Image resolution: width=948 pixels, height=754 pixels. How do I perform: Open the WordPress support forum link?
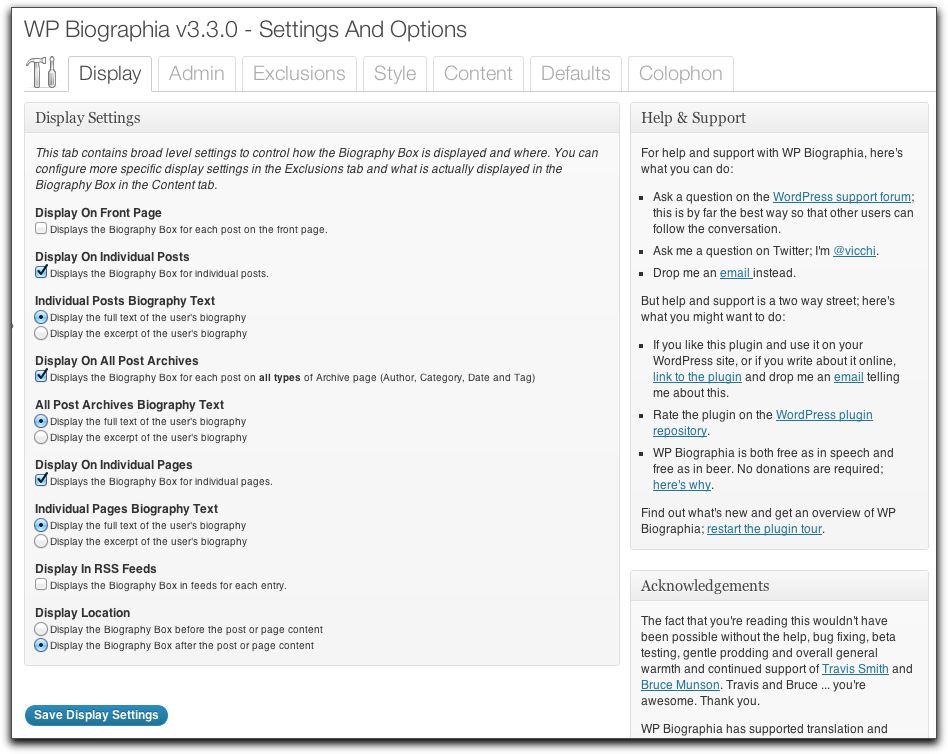[842, 197]
